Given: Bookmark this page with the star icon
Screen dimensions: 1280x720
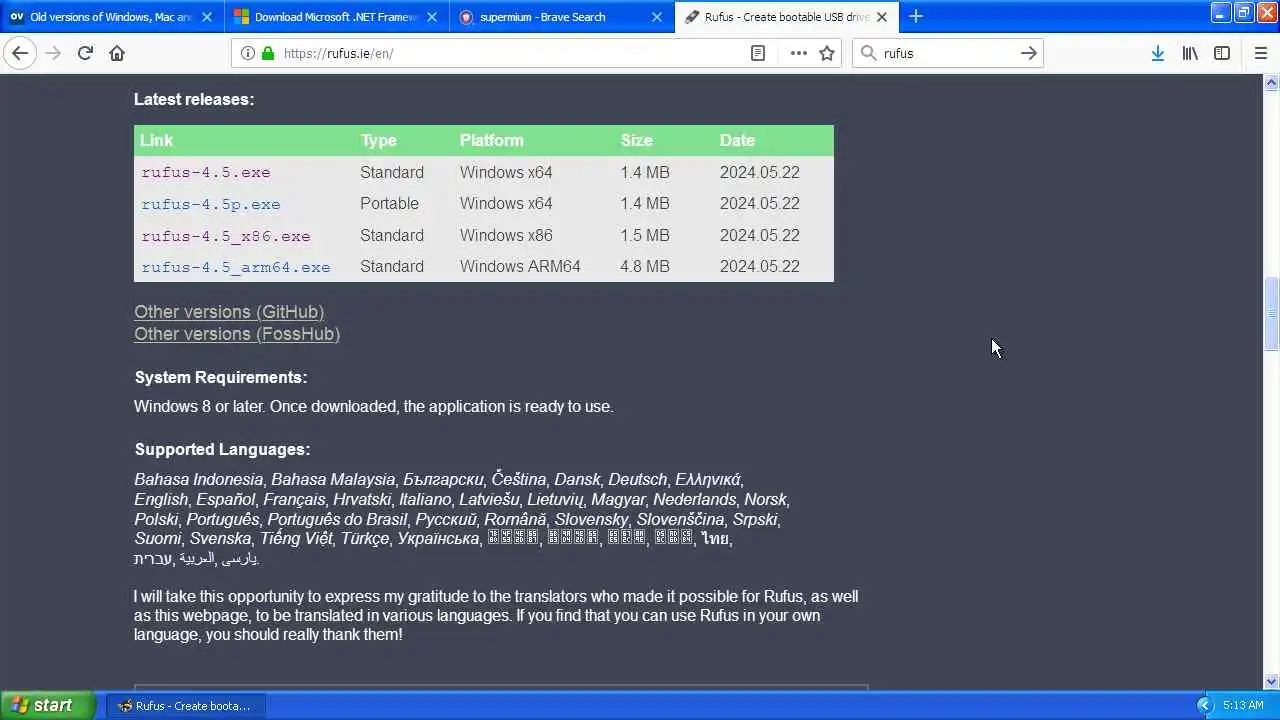Looking at the screenshot, I should (827, 53).
